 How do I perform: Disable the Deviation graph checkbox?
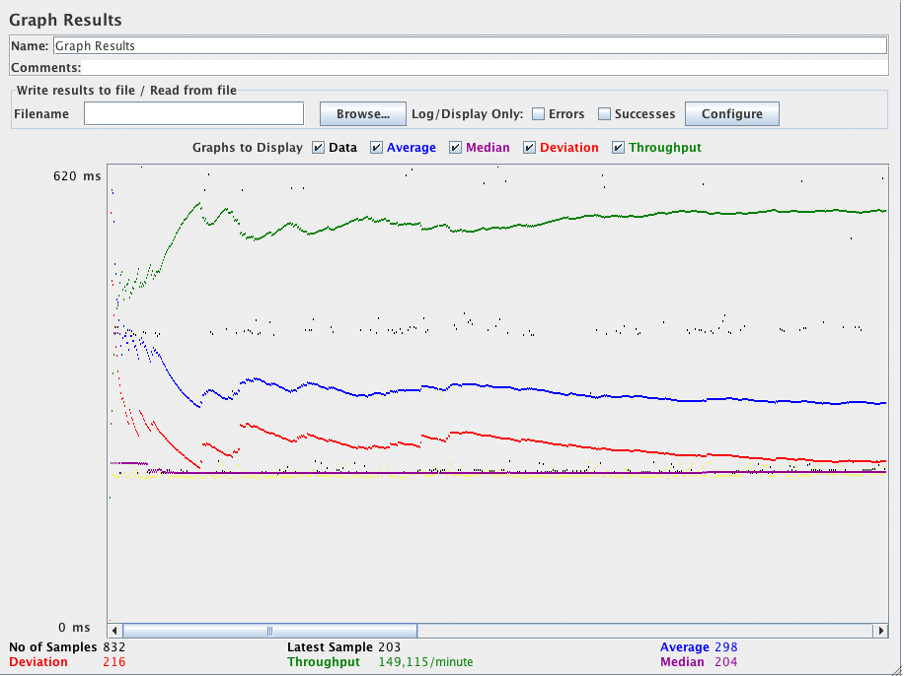pos(529,147)
